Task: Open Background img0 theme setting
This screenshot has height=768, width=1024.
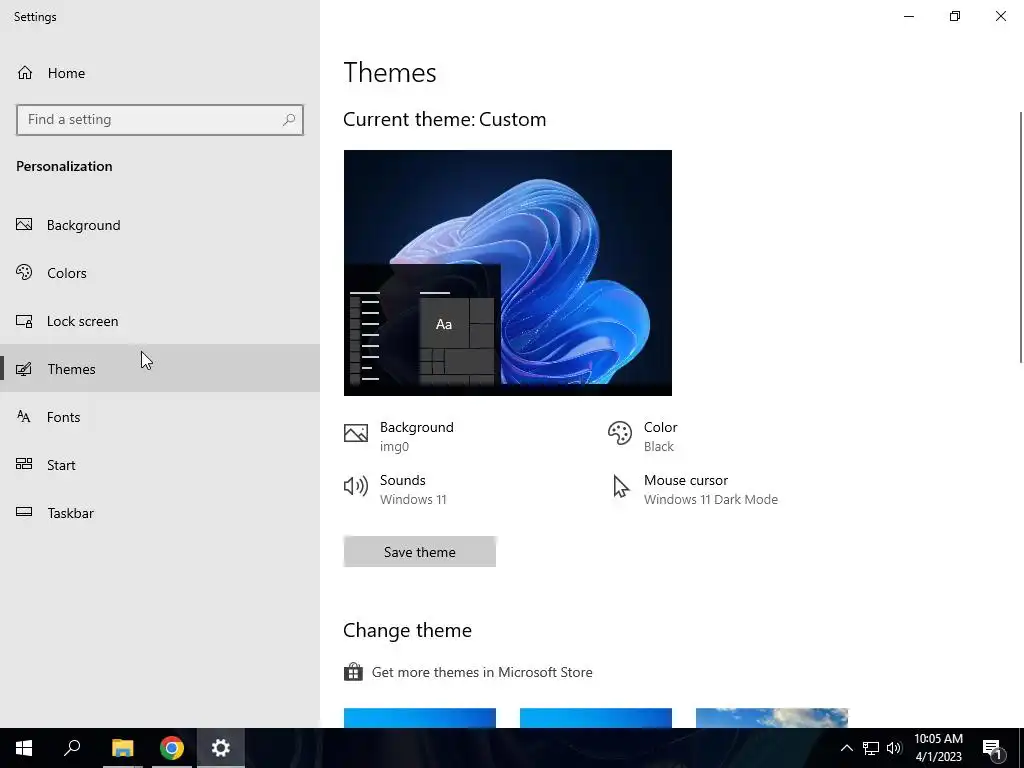Action: point(398,436)
